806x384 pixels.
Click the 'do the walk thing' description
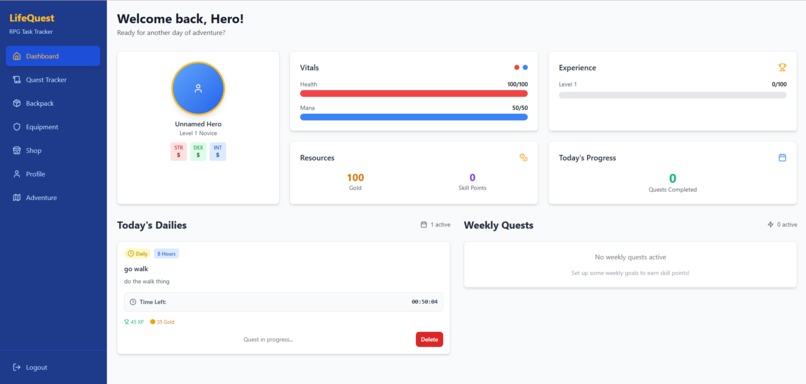click(x=146, y=282)
